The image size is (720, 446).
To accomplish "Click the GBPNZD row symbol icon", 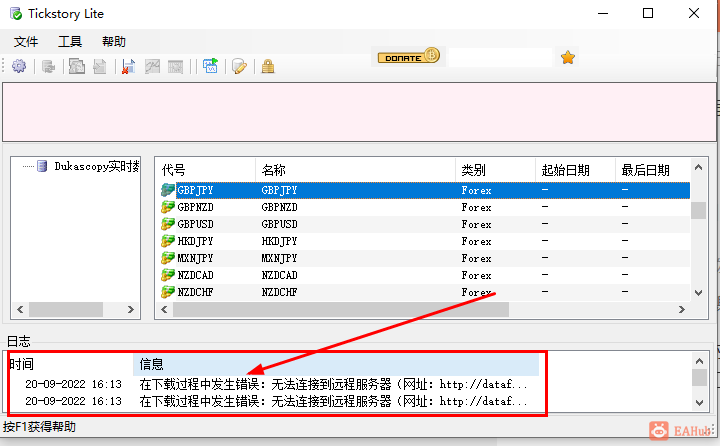I will point(168,207).
